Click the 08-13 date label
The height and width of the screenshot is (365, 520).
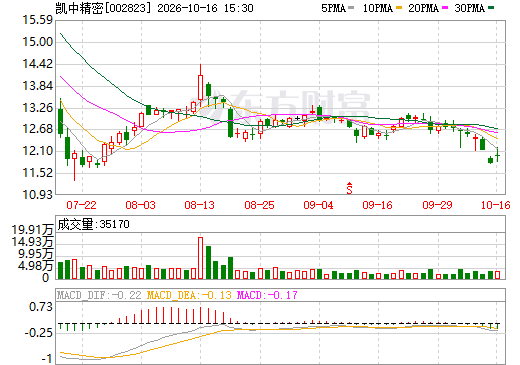pyautogui.click(x=200, y=205)
